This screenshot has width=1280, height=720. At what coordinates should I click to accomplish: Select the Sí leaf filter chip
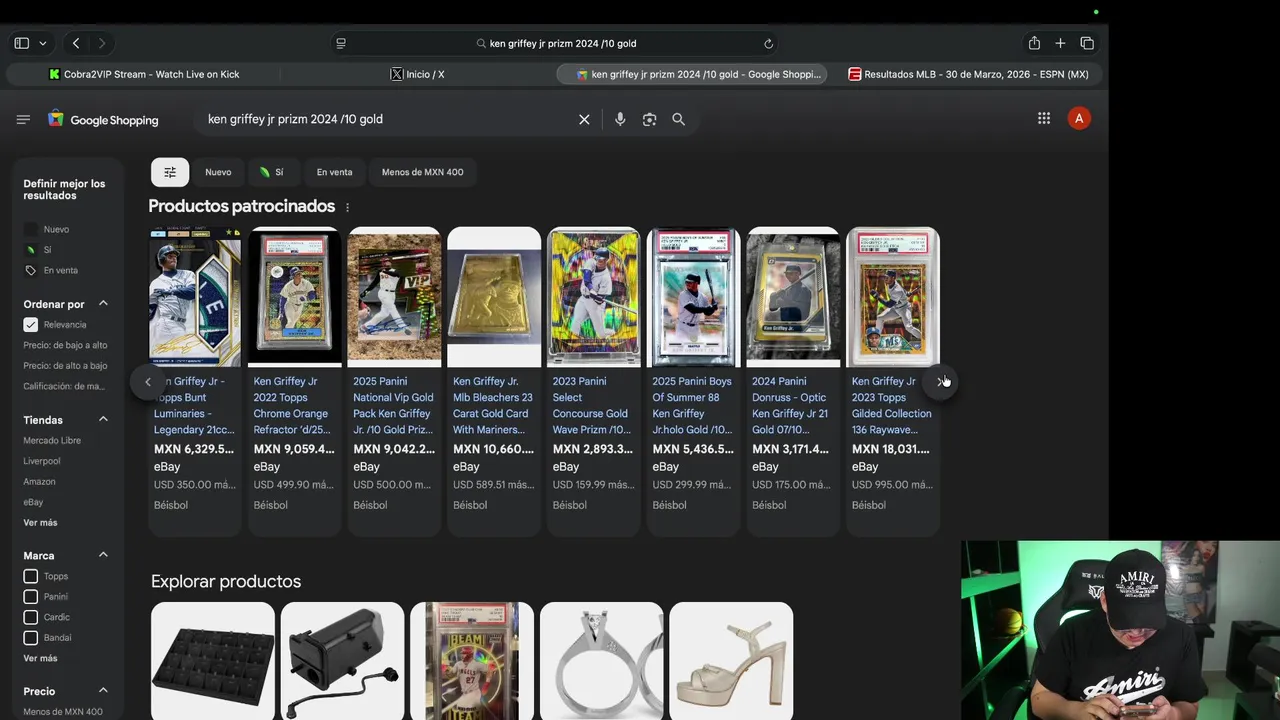tap(271, 172)
